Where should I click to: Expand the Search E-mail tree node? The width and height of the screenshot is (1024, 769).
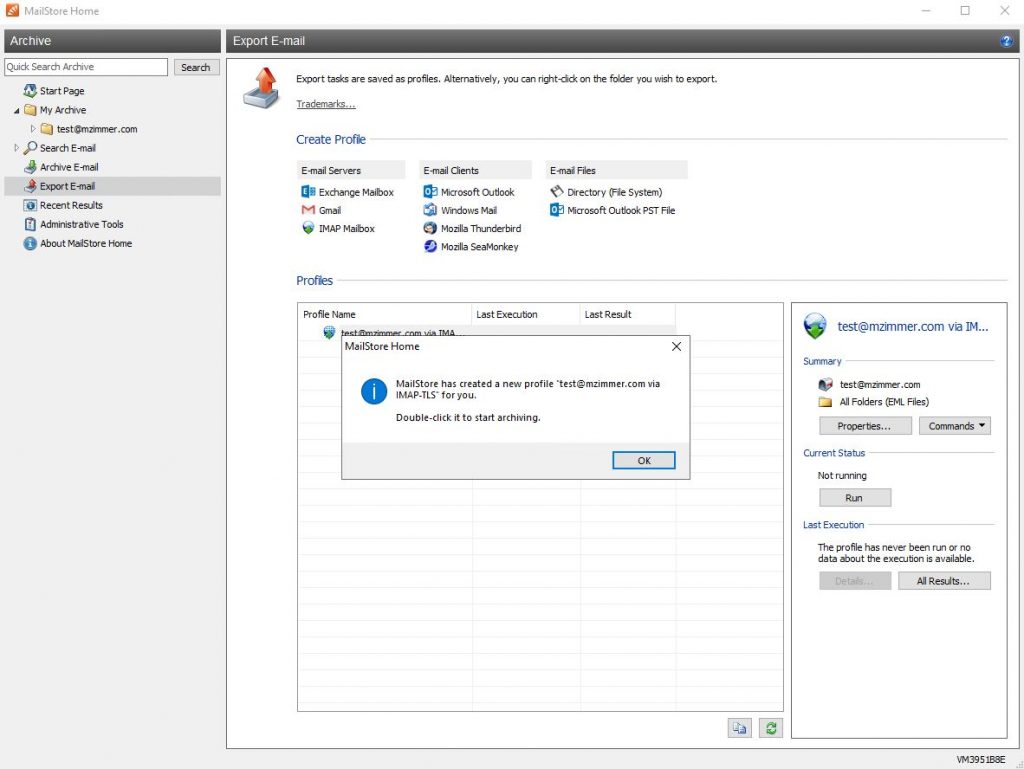pos(17,148)
